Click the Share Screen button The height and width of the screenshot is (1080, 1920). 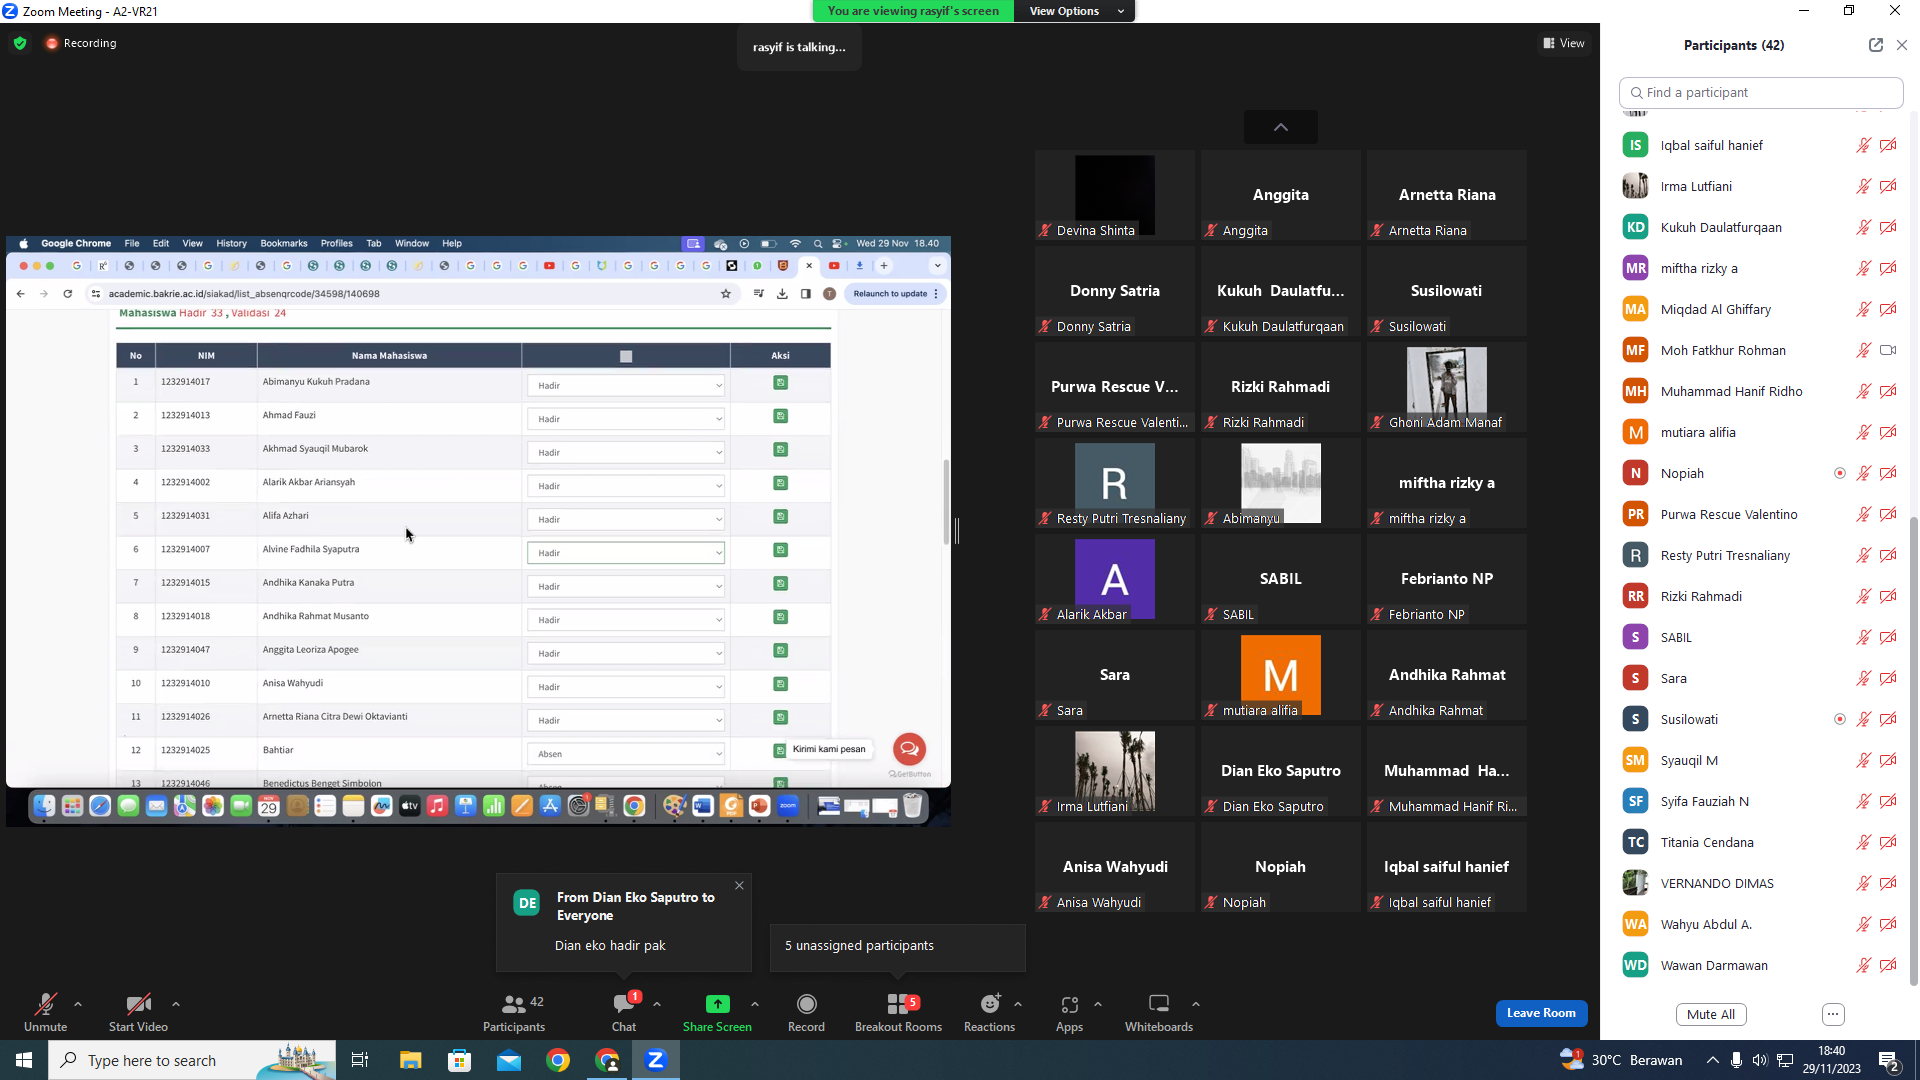click(717, 1012)
